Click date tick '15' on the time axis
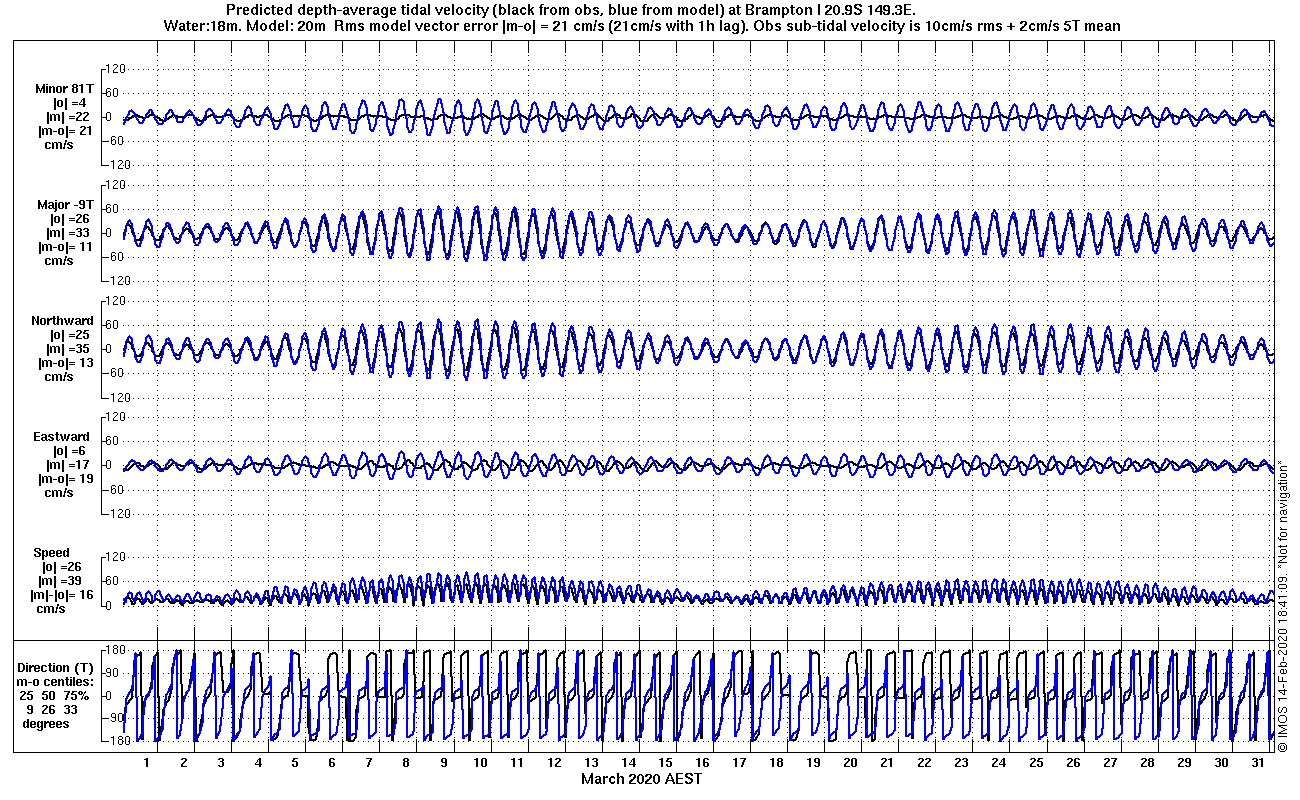This screenshot has width=1300, height=800. coord(665,763)
